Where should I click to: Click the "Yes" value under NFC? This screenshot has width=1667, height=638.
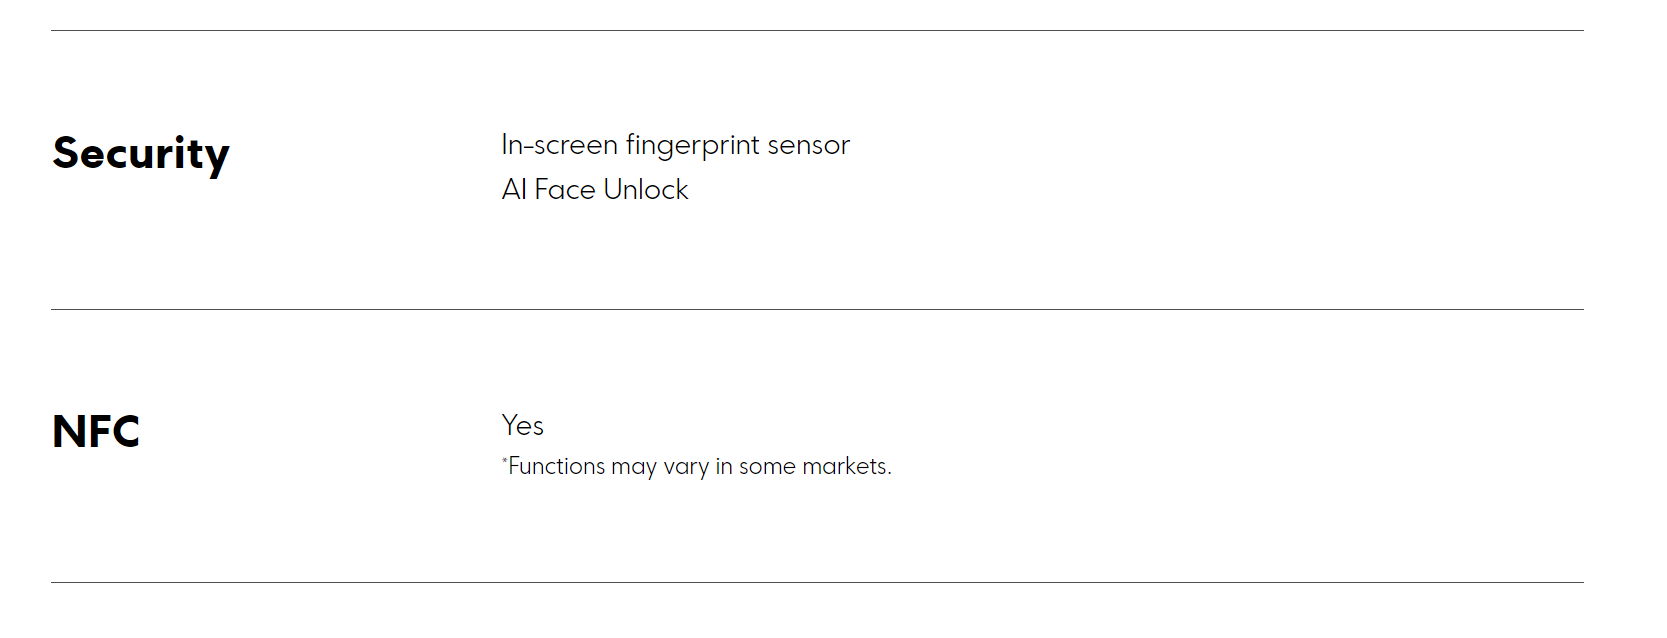[x=522, y=426]
